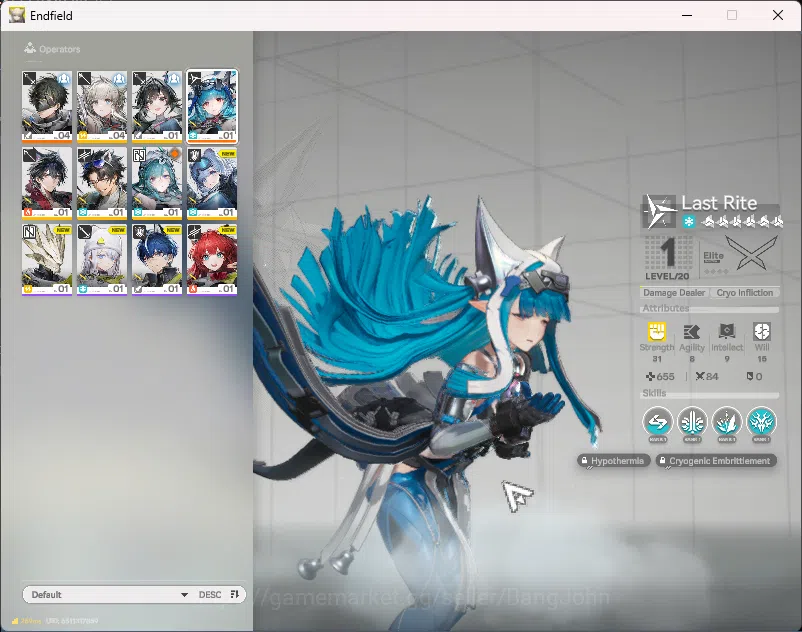Click the attack value 84
802x632 pixels.
click(x=712, y=377)
